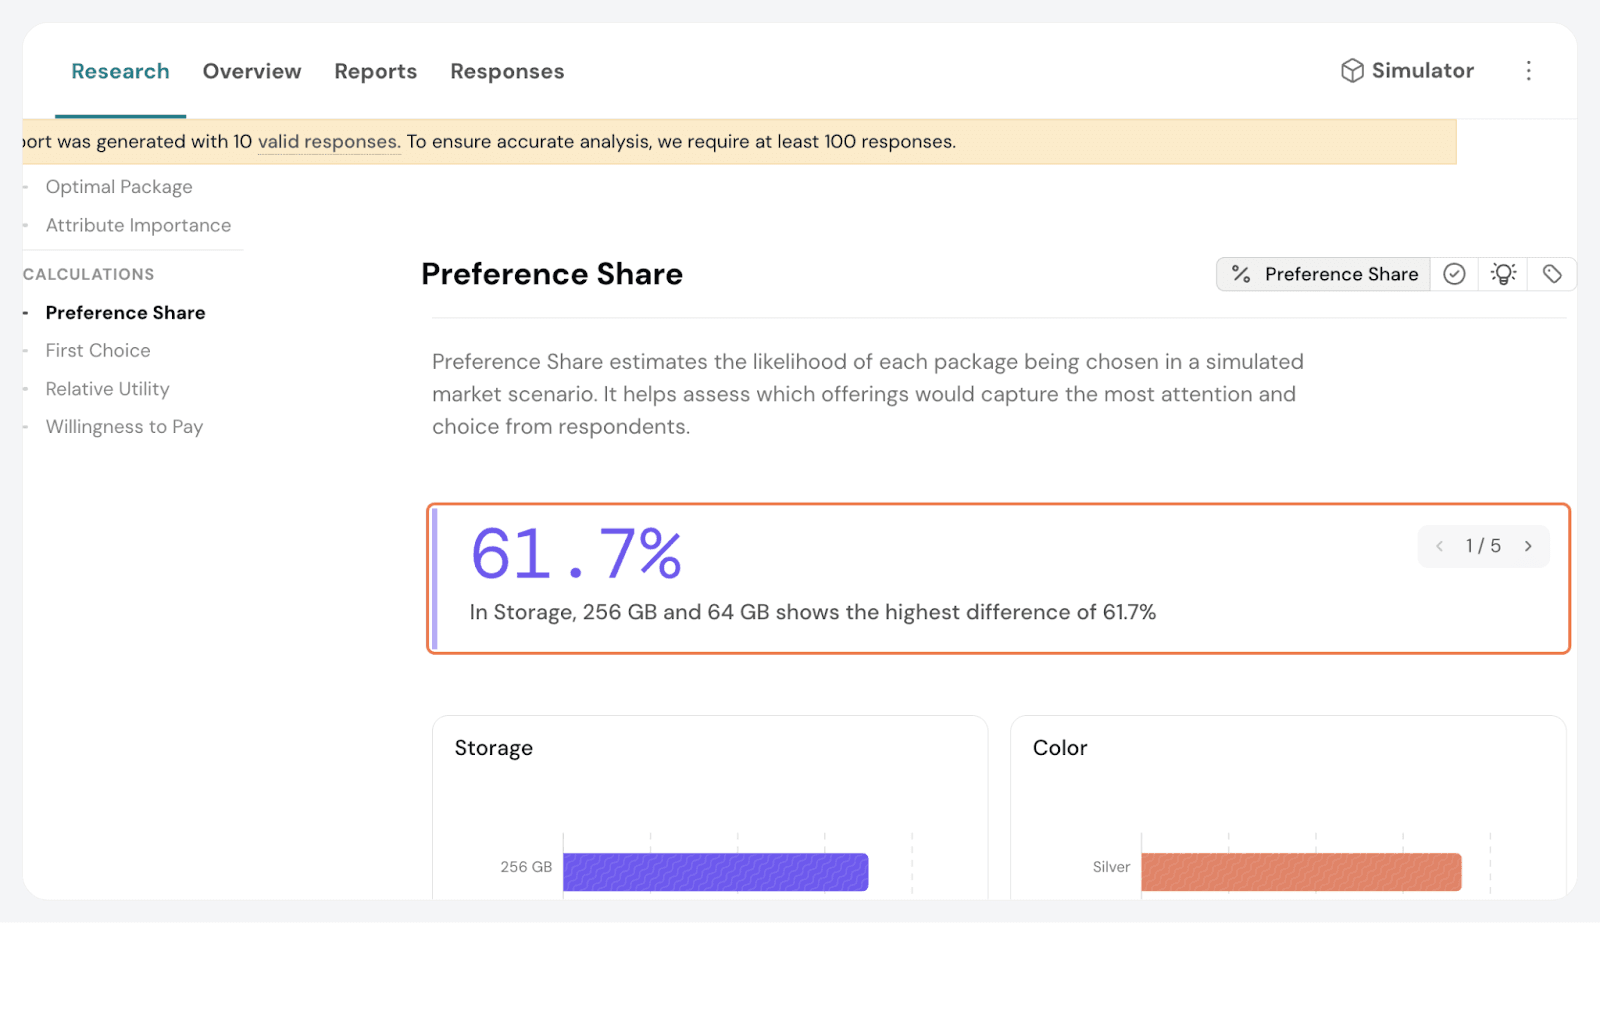Go to previous insight with left chevron
Screen dimensions: 1600x1009
[x=1439, y=546]
